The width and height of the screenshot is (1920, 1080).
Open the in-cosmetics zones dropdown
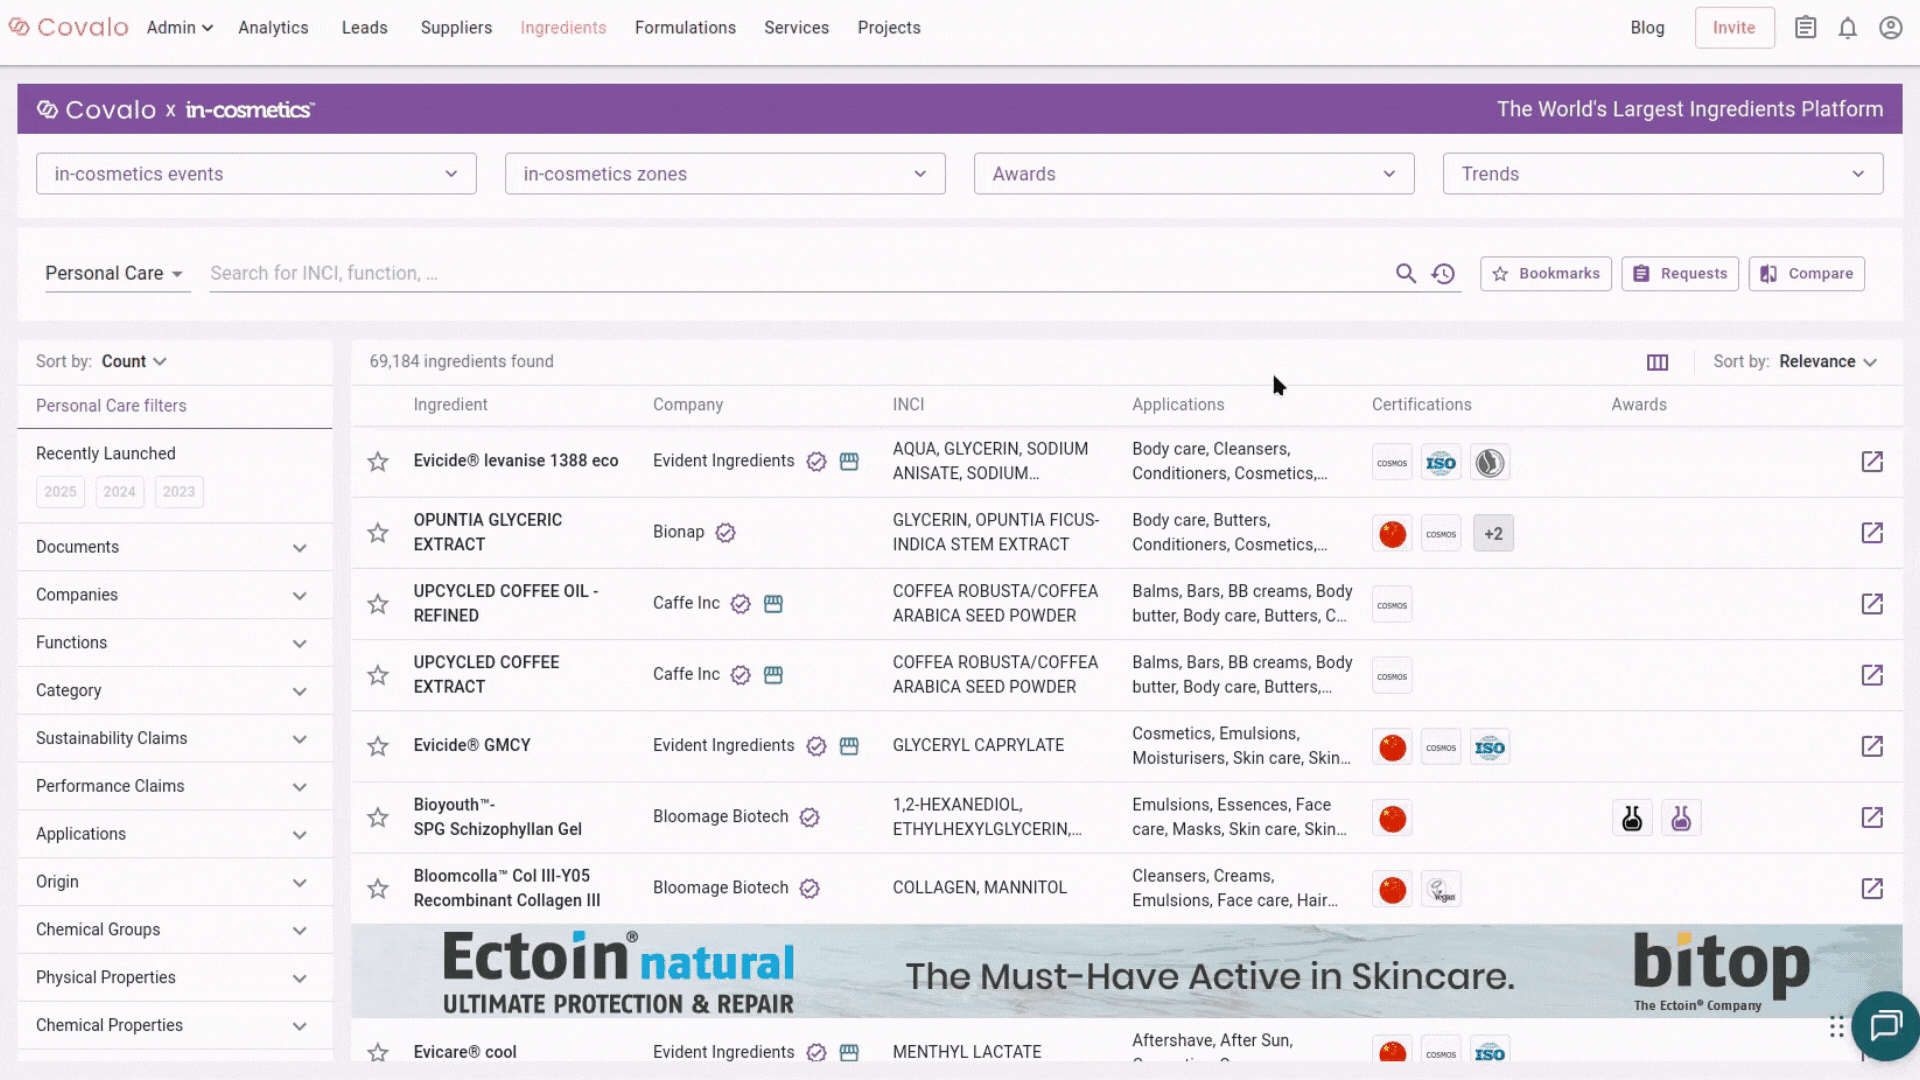pos(724,174)
